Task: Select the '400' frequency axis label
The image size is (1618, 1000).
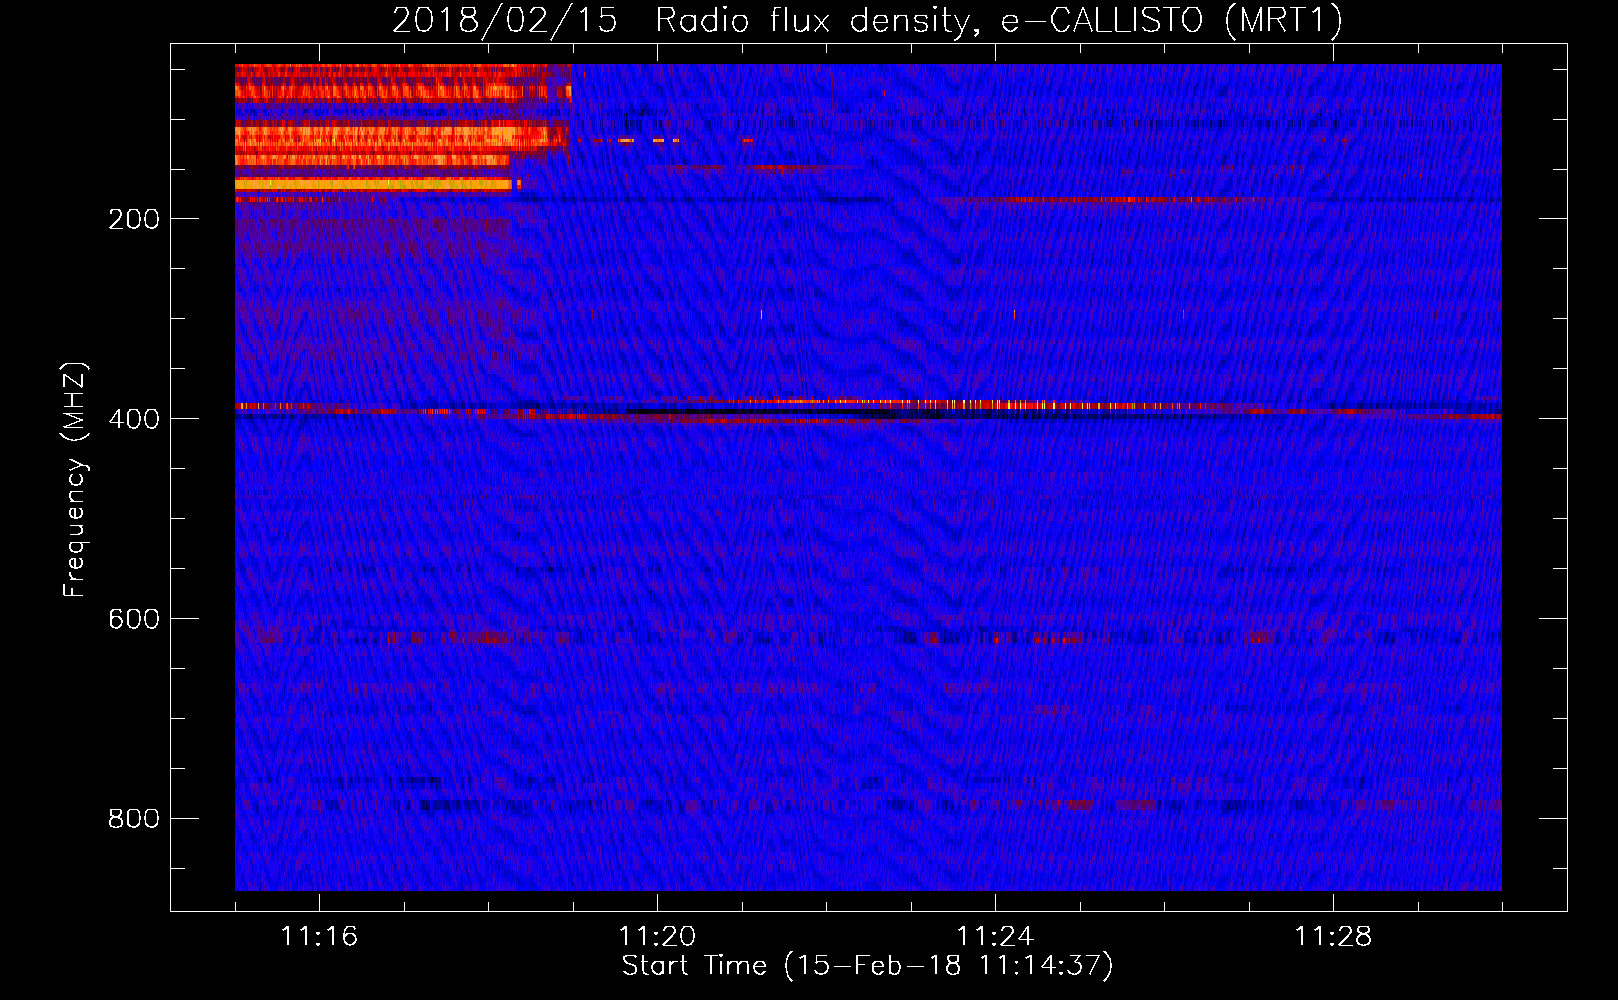Action: tap(134, 419)
